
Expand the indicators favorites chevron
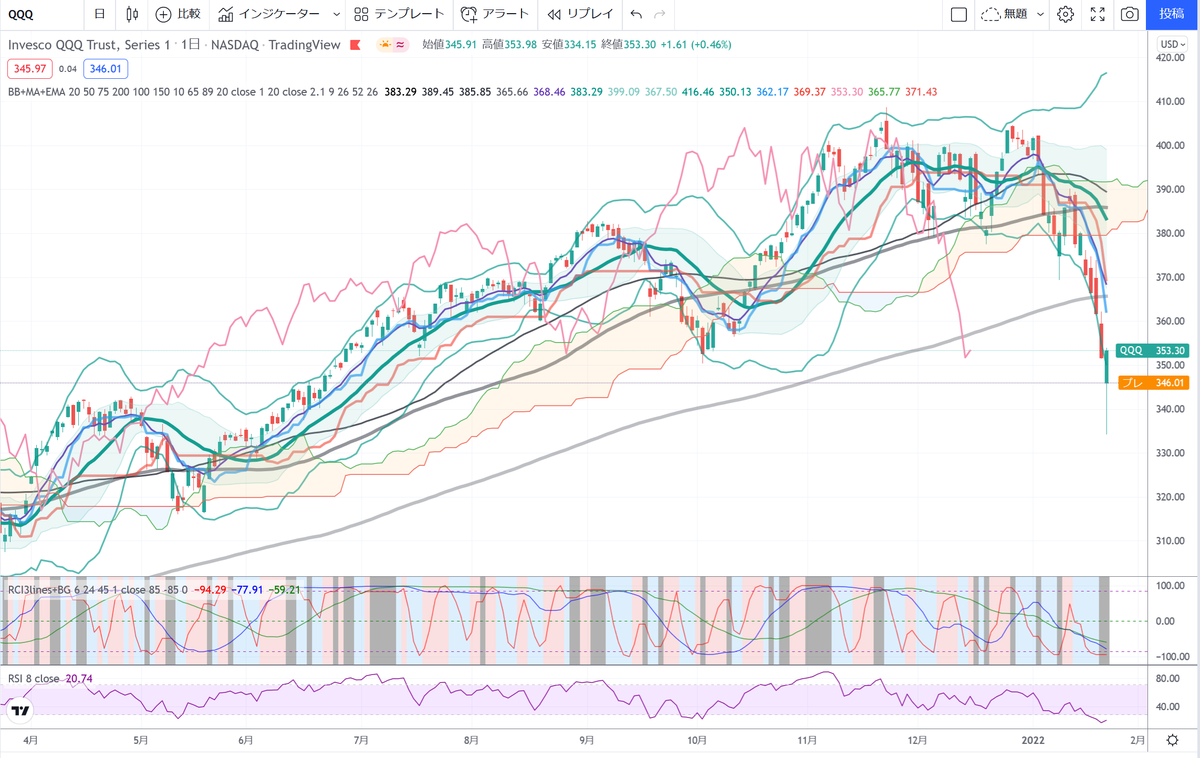(x=336, y=14)
